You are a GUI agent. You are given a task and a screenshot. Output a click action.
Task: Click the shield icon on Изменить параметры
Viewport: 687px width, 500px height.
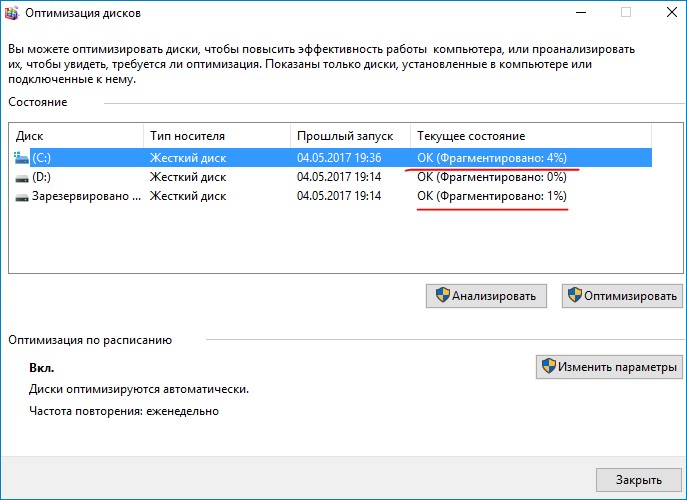click(x=548, y=367)
